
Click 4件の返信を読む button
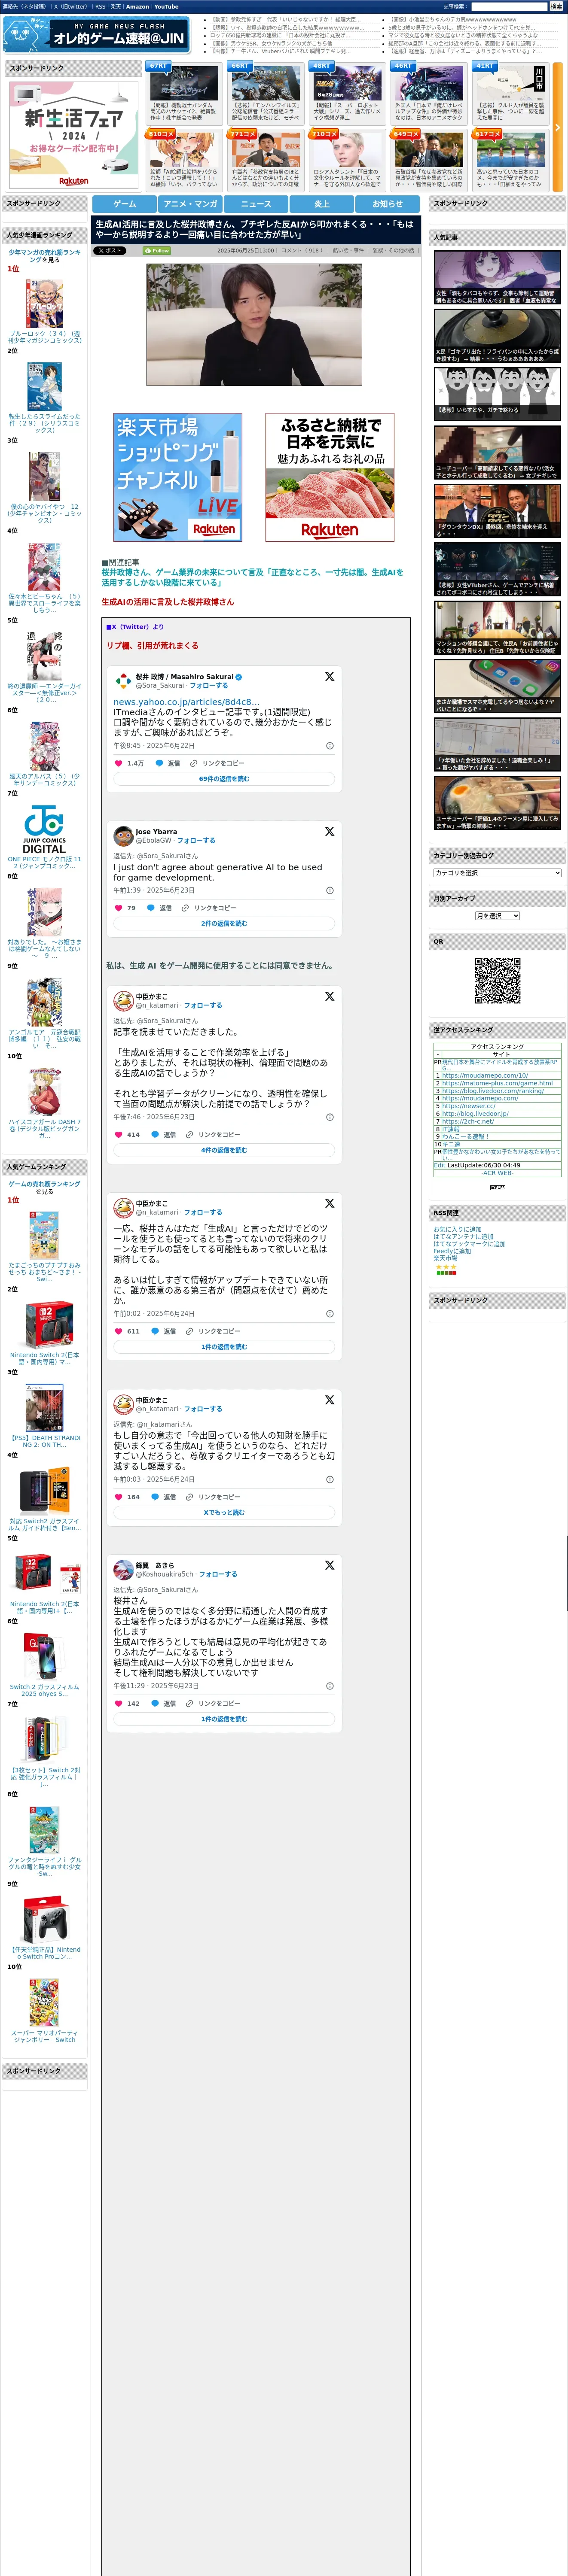tap(224, 1151)
